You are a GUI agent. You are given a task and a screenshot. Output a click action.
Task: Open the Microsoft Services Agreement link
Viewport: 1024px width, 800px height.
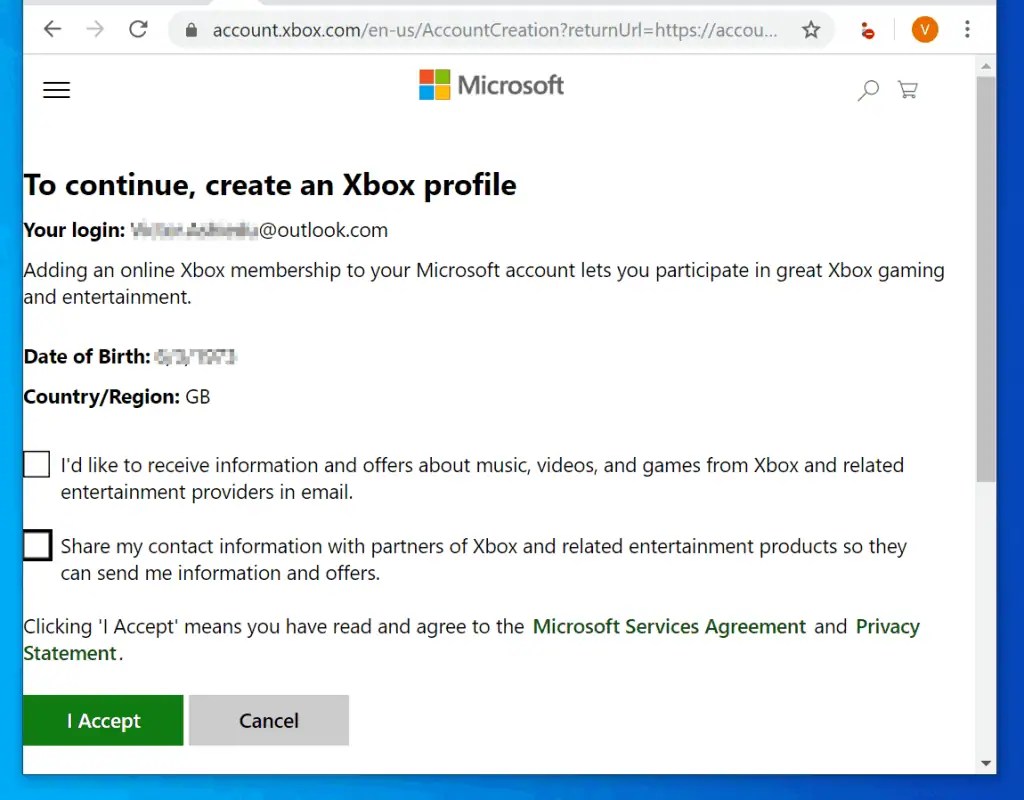tap(669, 626)
